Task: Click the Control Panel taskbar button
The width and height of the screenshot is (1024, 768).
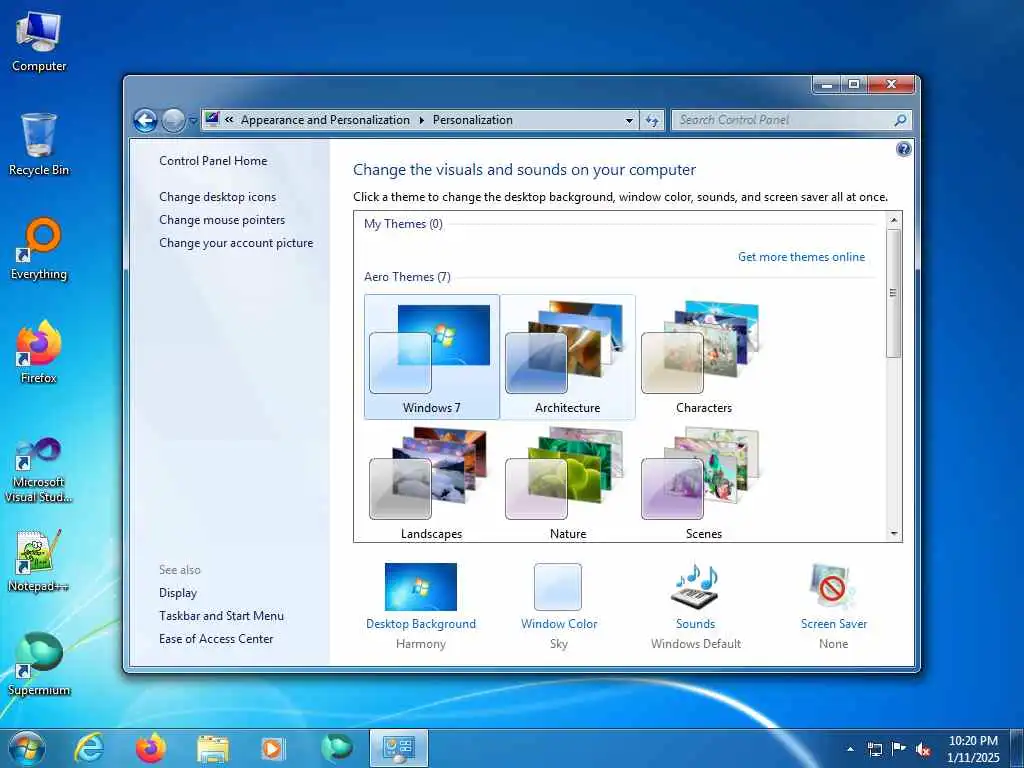Action: pyautogui.click(x=399, y=748)
